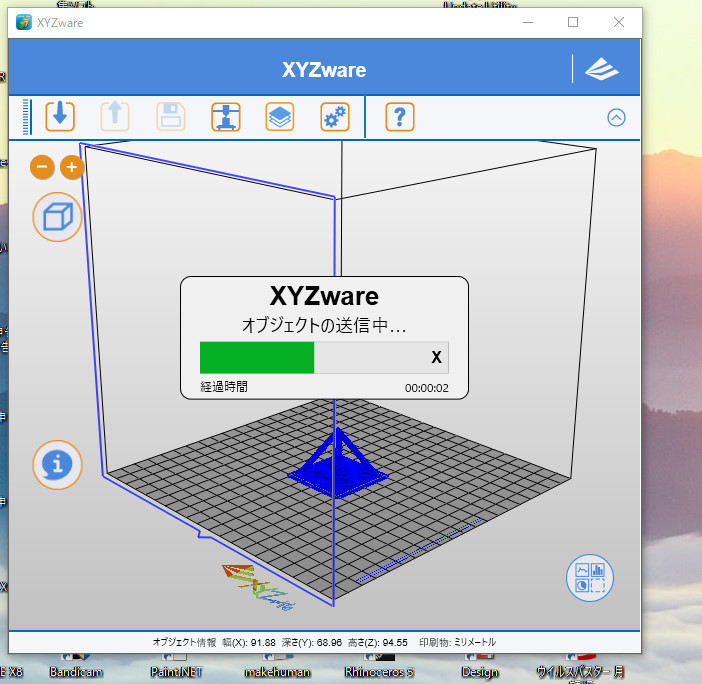Click the zoom in plus button

tap(72, 167)
